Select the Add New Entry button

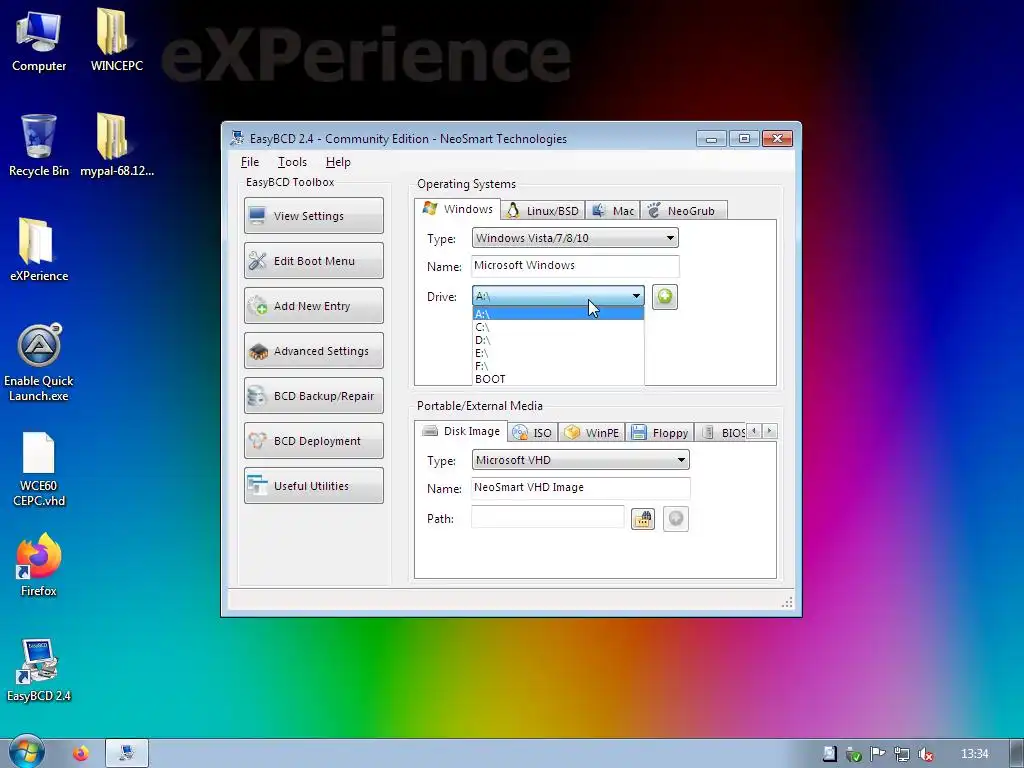coord(313,306)
